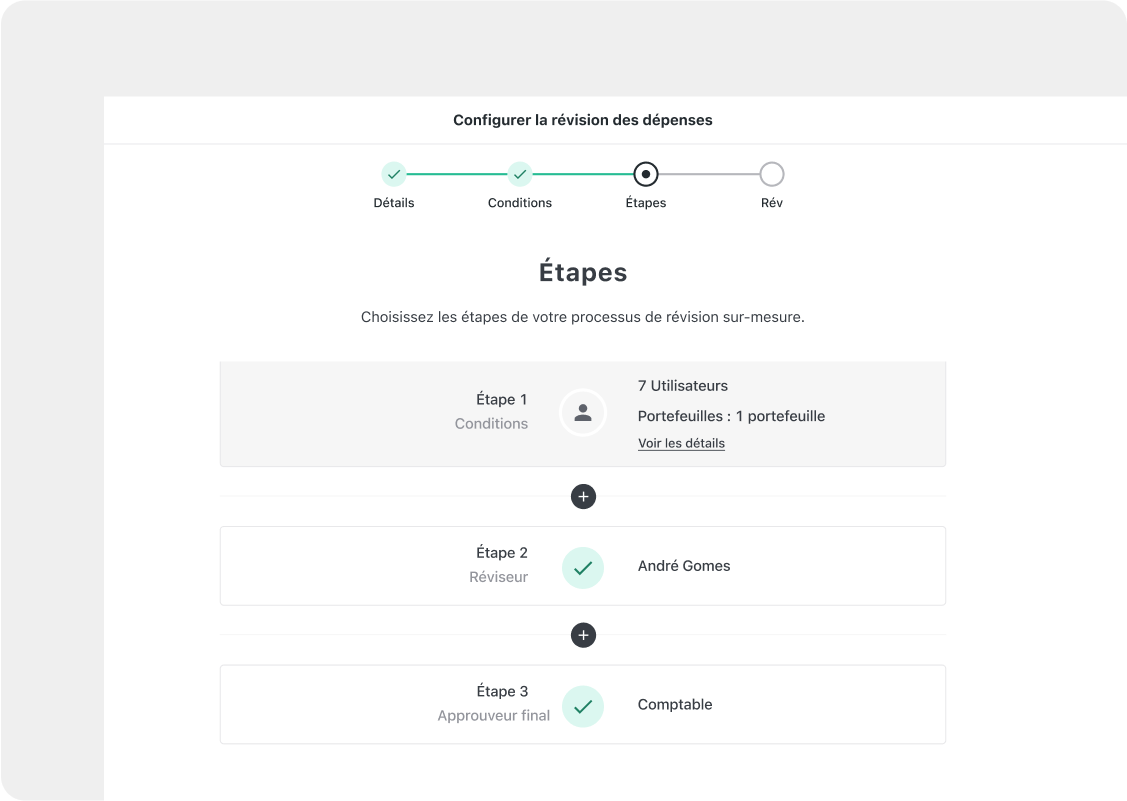Go to the Détails step label
1127x801 pixels.
point(394,203)
